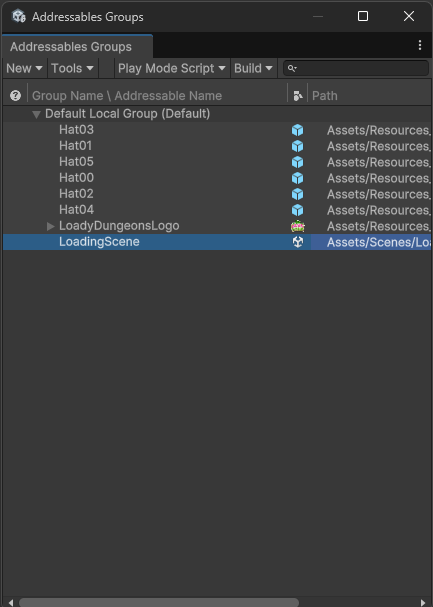Click the Hat03 prefab cube icon
The image size is (433, 607).
pyautogui.click(x=297, y=130)
